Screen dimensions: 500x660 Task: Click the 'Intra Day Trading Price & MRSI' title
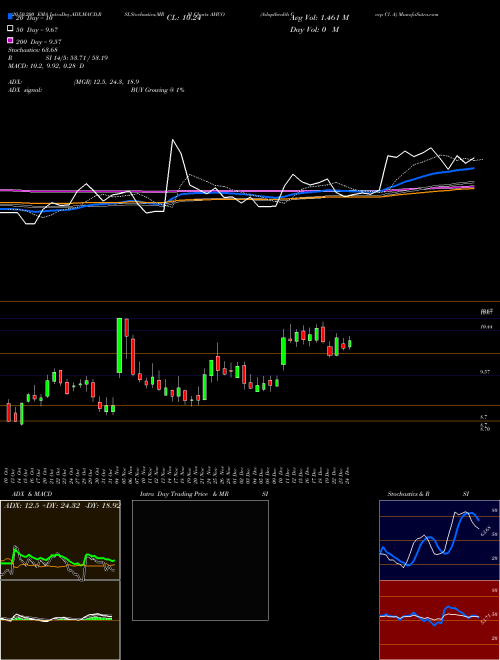tap(204, 494)
